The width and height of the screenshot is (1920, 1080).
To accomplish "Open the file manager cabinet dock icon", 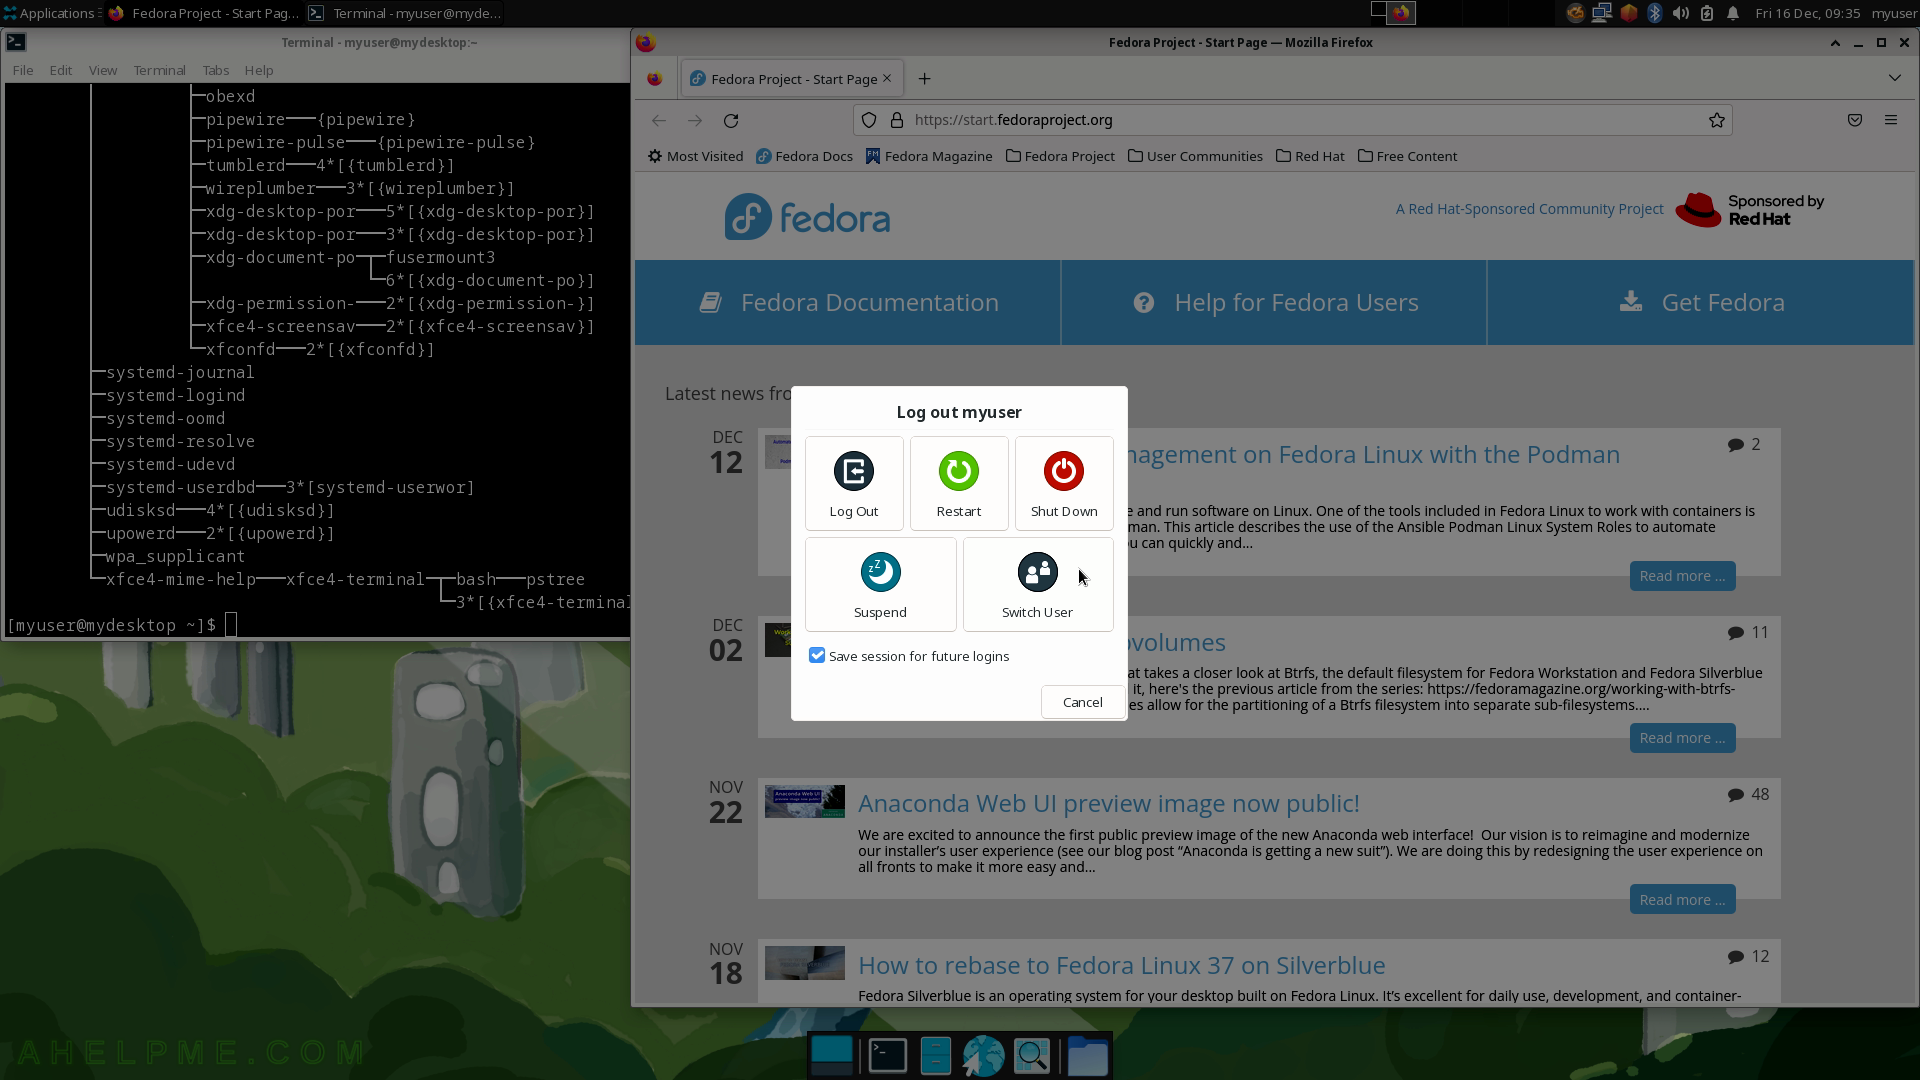I will pos(935,1055).
